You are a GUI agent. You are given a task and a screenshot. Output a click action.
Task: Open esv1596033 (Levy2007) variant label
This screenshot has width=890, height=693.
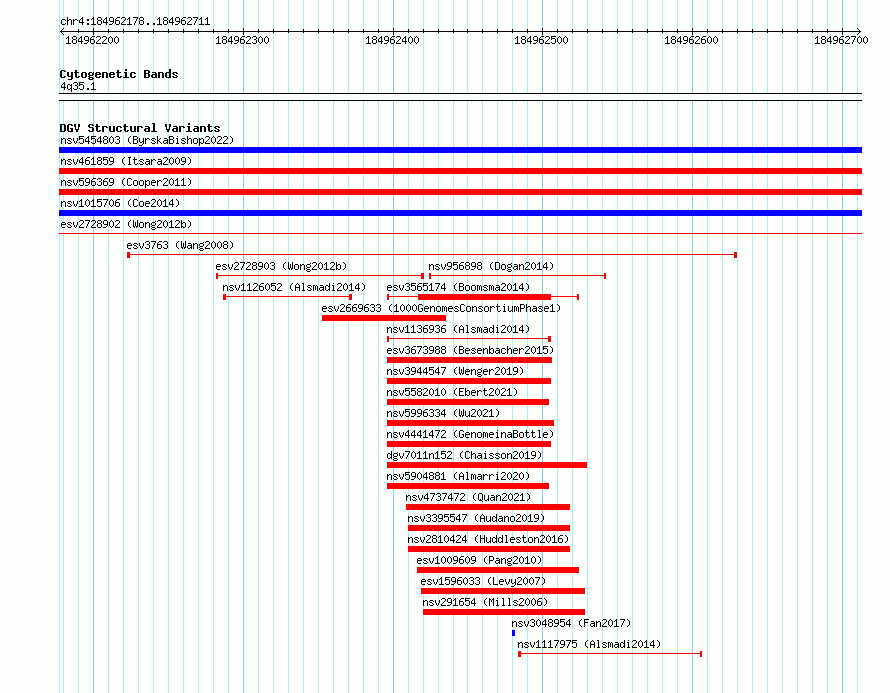click(483, 581)
